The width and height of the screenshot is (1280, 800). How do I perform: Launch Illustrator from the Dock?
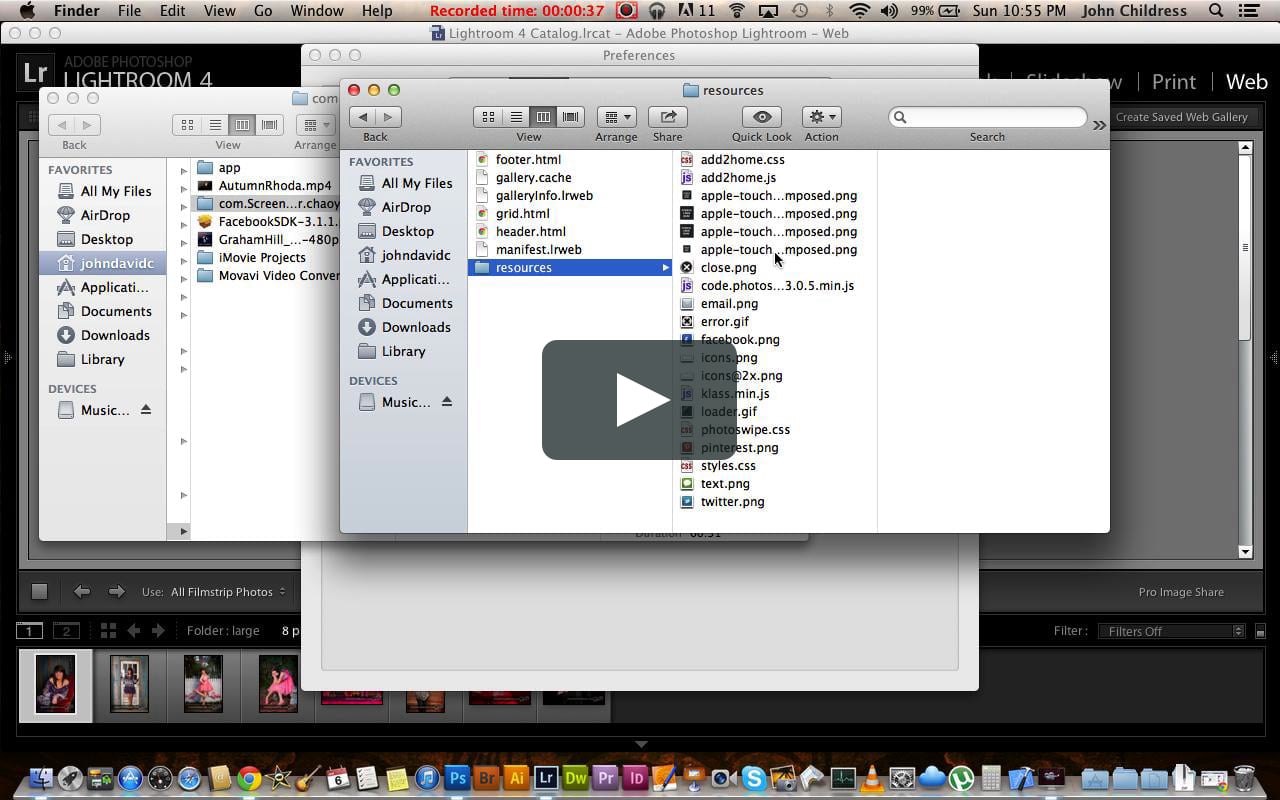click(x=517, y=778)
